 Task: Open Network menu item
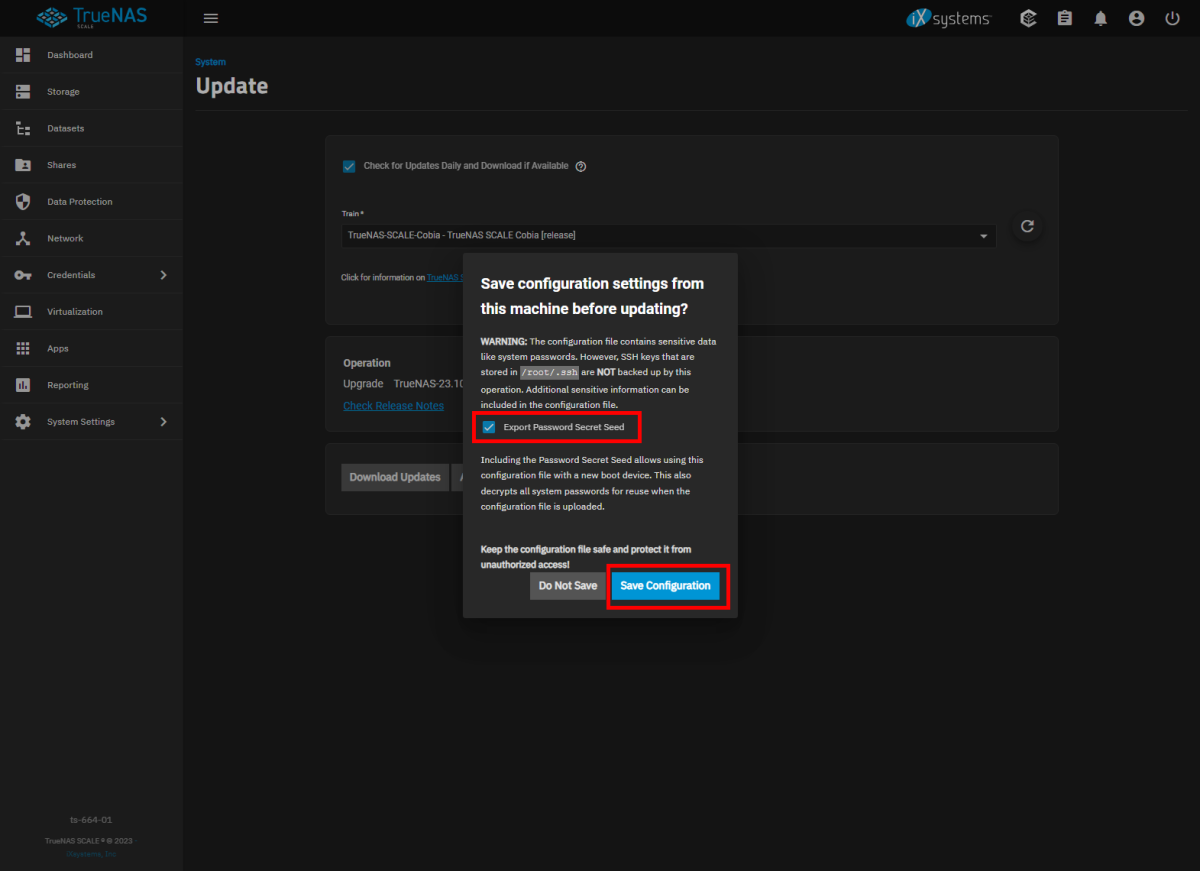point(91,238)
